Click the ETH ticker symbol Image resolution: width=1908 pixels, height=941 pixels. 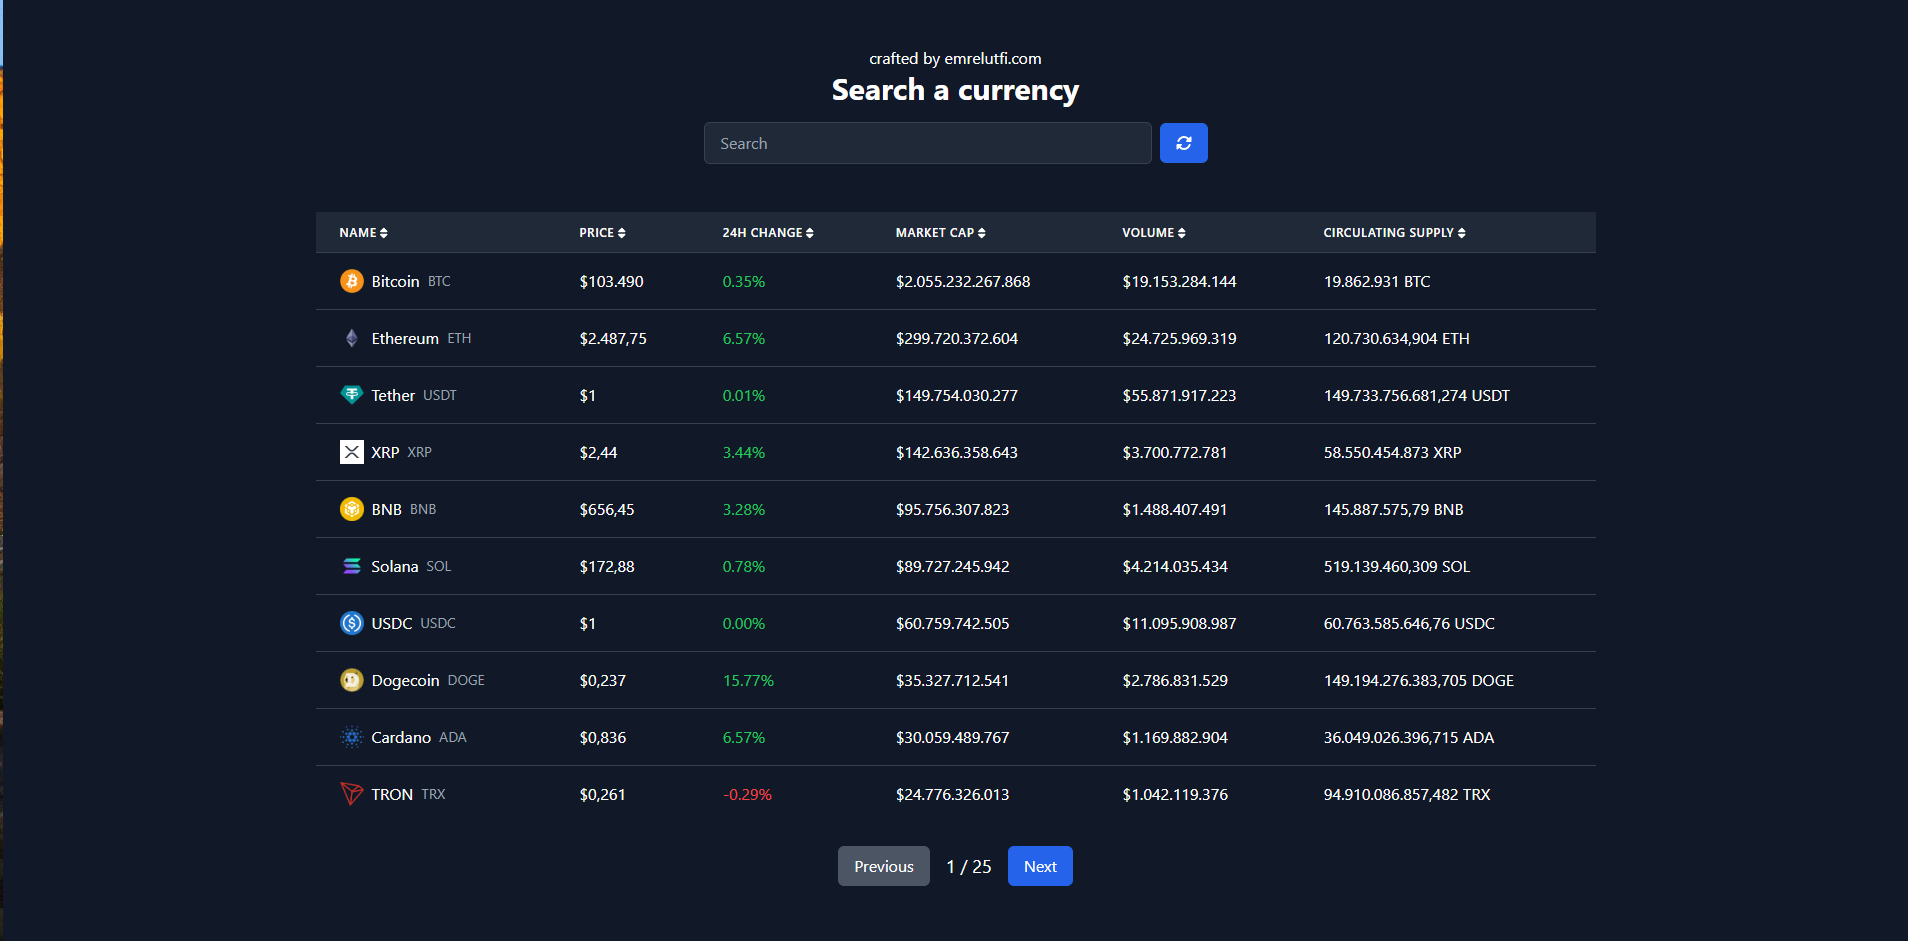coord(459,339)
